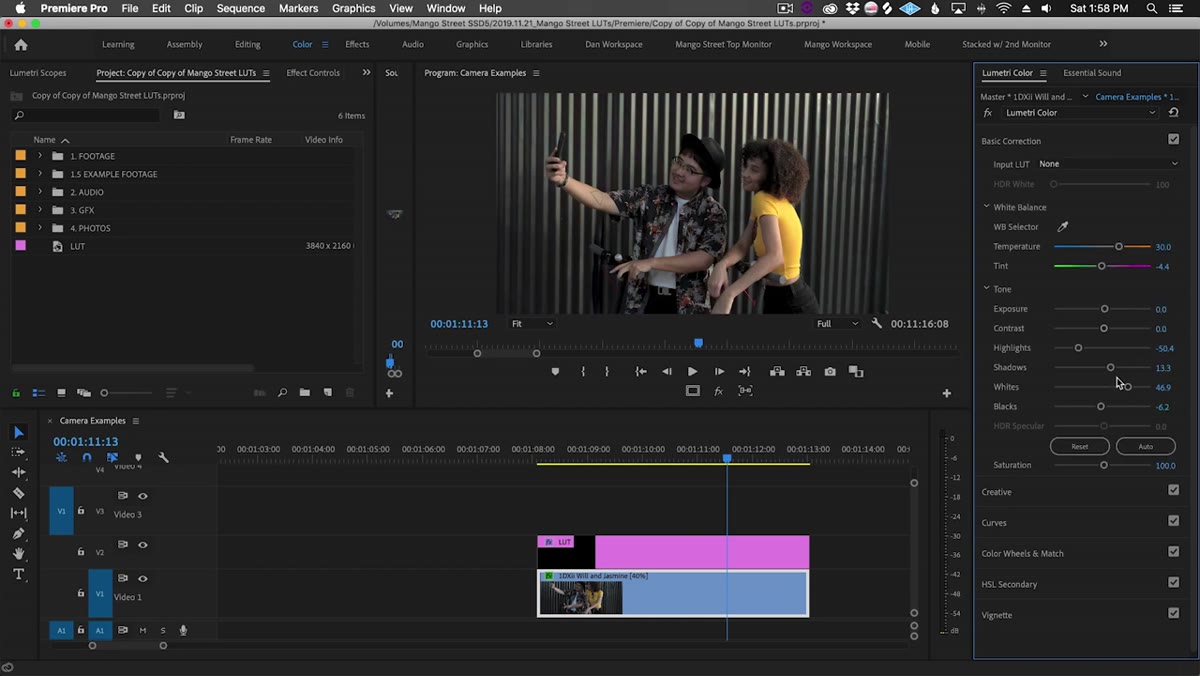
Task: Toggle the Curves section checkbox
Action: coord(1173,521)
